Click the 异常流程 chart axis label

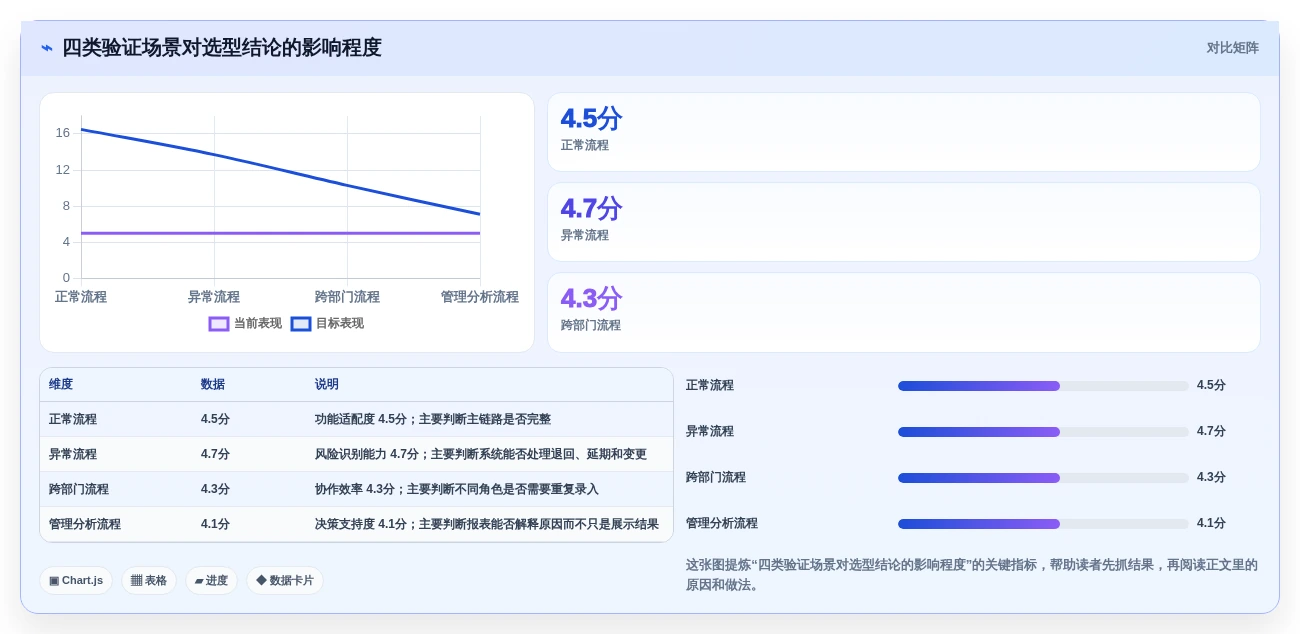[x=214, y=297]
